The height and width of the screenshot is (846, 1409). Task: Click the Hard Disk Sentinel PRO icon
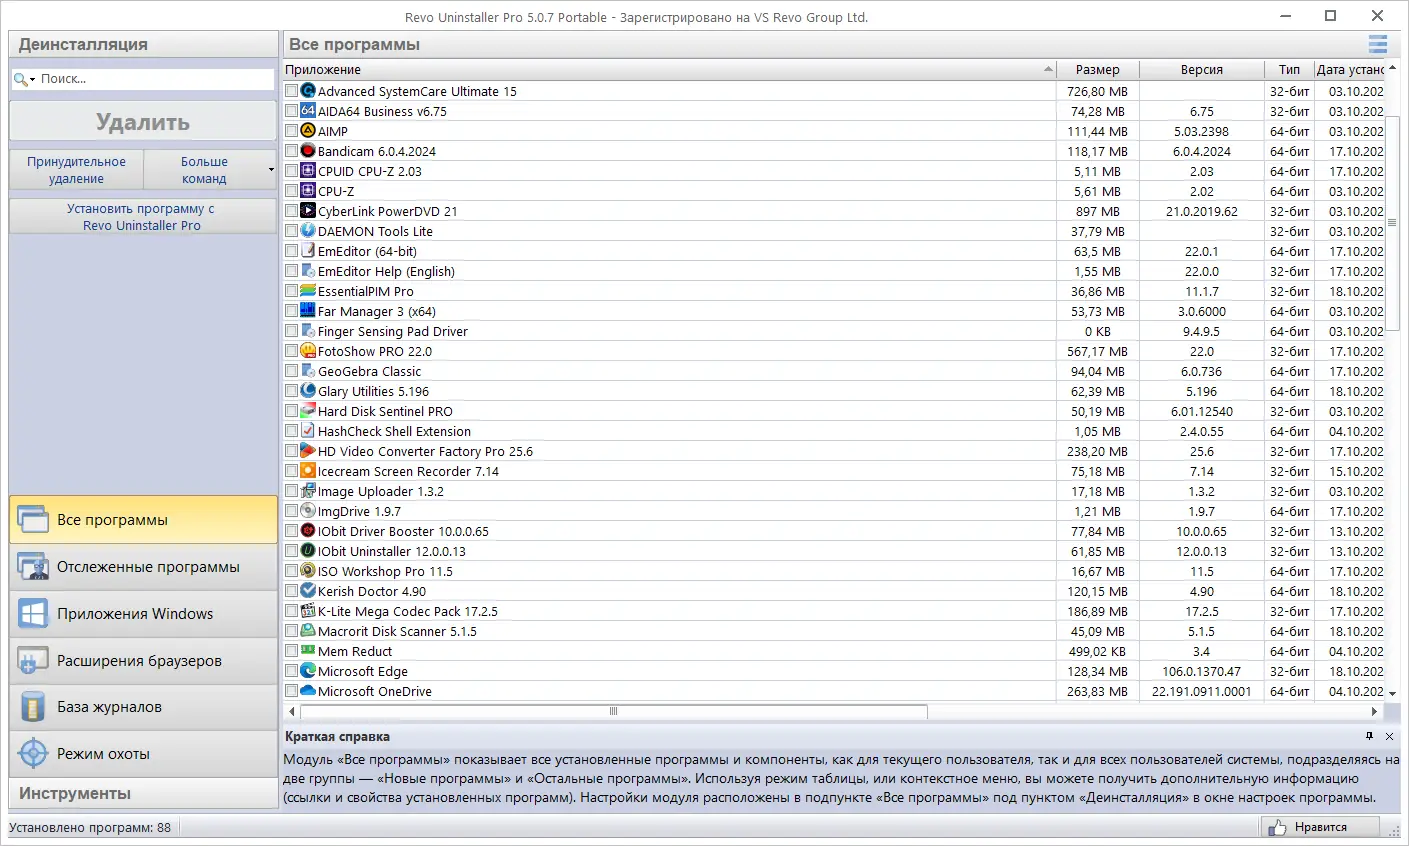[x=308, y=411]
